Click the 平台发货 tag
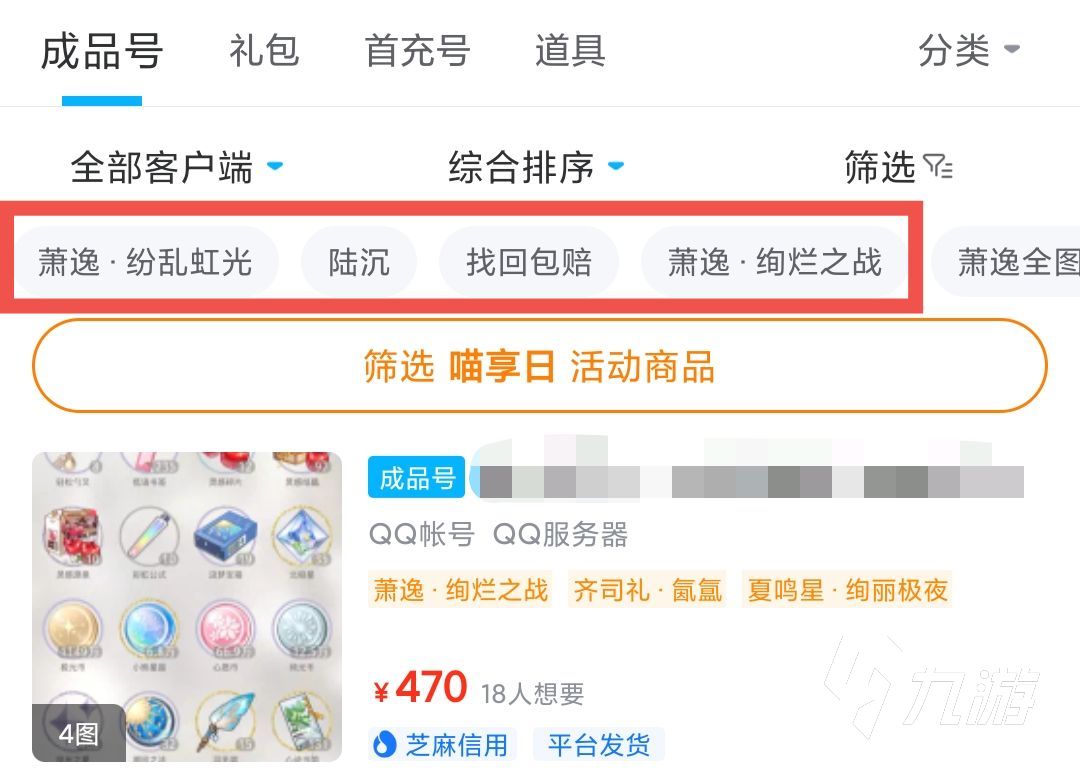Screen dimensions: 1080x770 pos(599,745)
